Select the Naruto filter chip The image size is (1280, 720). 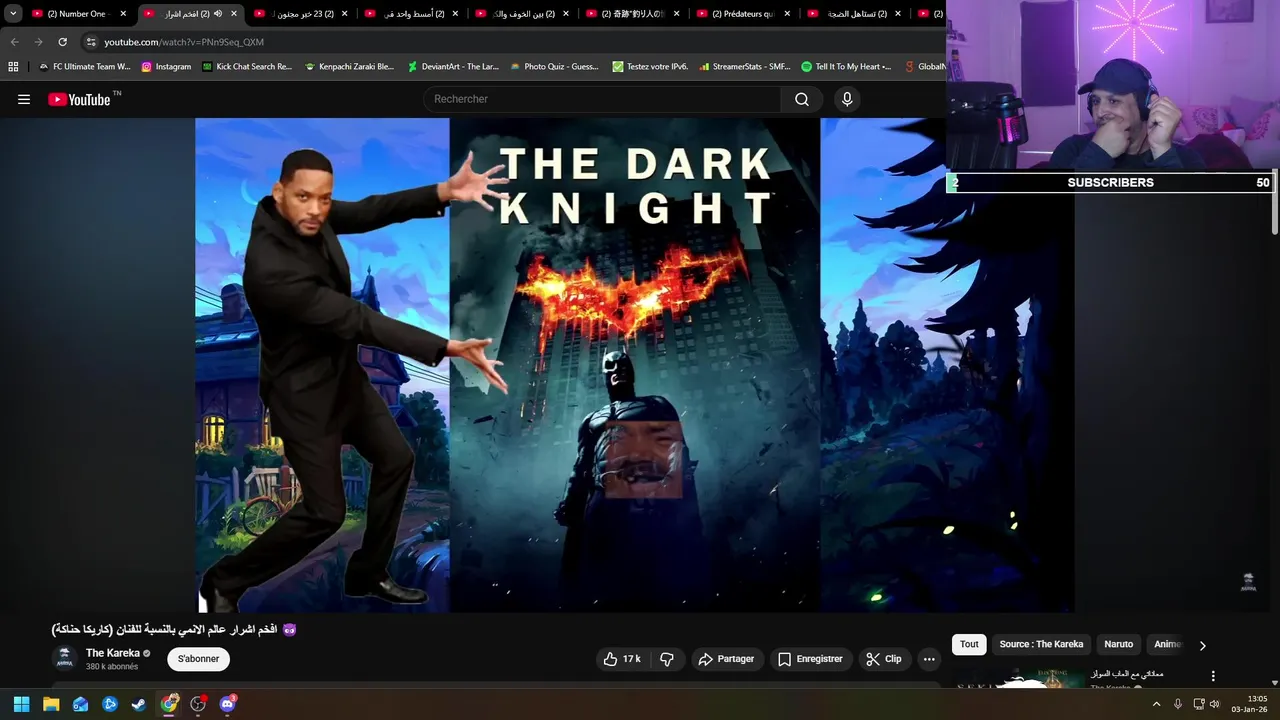1118,645
